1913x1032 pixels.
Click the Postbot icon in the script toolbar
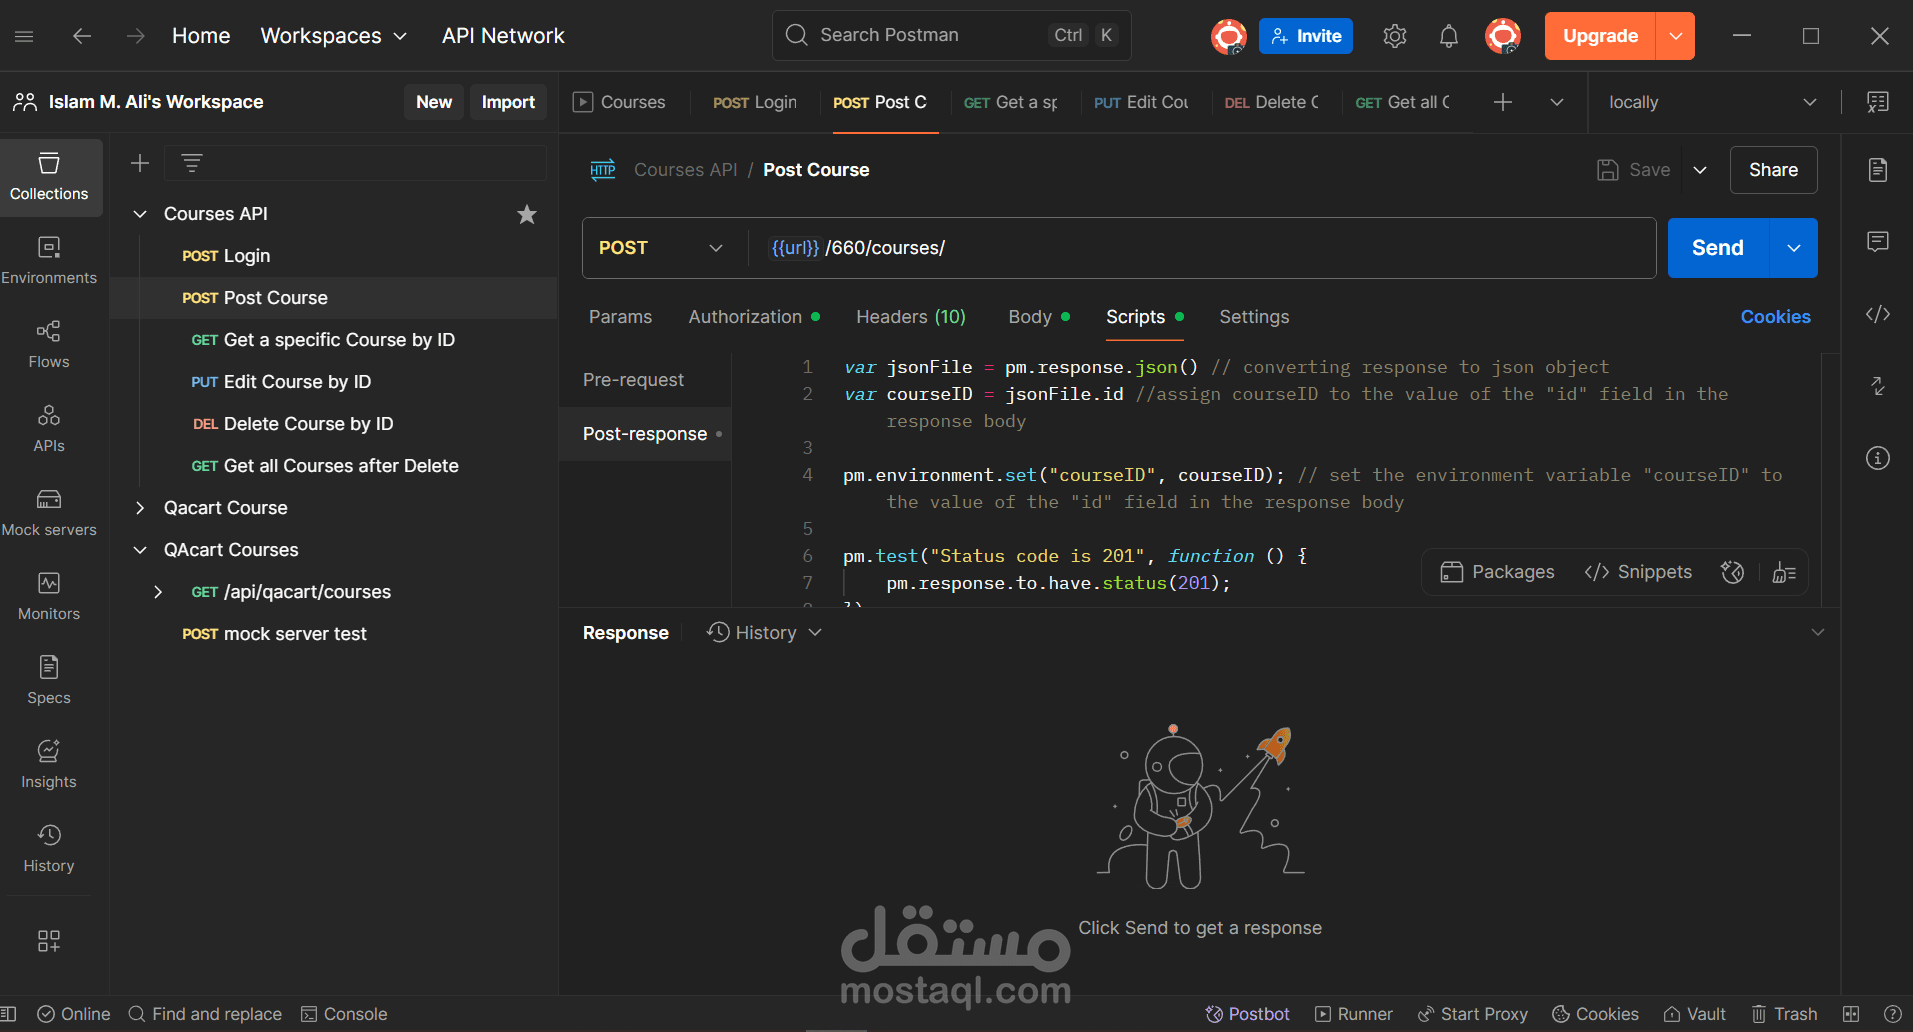tap(1732, 572)
